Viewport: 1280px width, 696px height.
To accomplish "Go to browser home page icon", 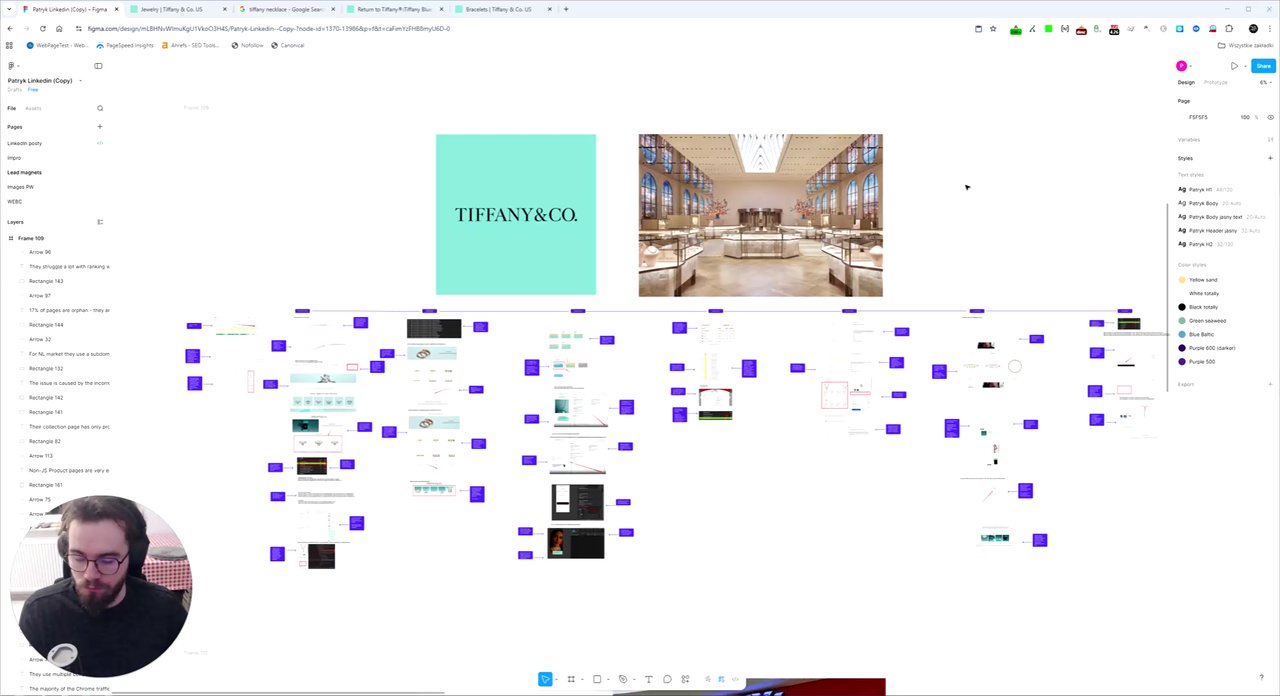I will point(59,29).
